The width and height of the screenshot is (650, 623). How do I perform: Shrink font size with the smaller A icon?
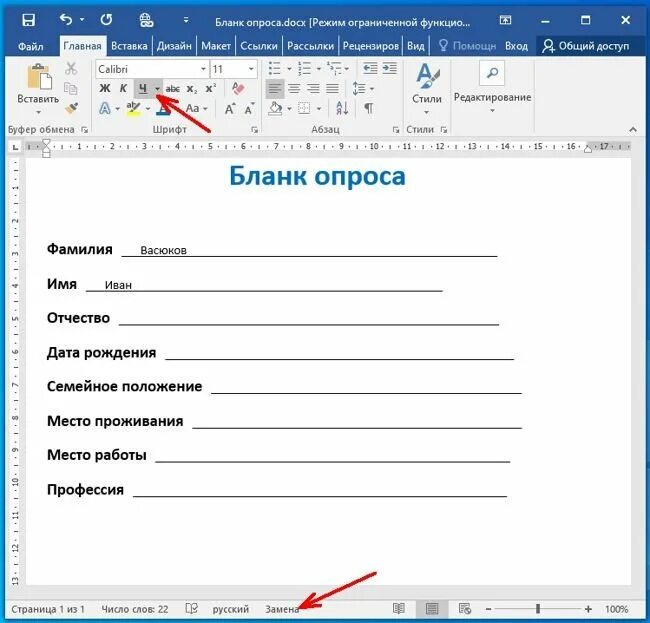pyautogui.click(x=249, y=109)
